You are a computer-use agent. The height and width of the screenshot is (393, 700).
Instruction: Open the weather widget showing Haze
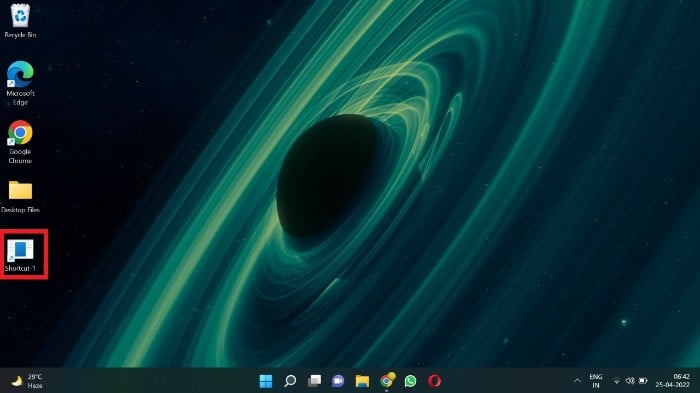[27, 381]
